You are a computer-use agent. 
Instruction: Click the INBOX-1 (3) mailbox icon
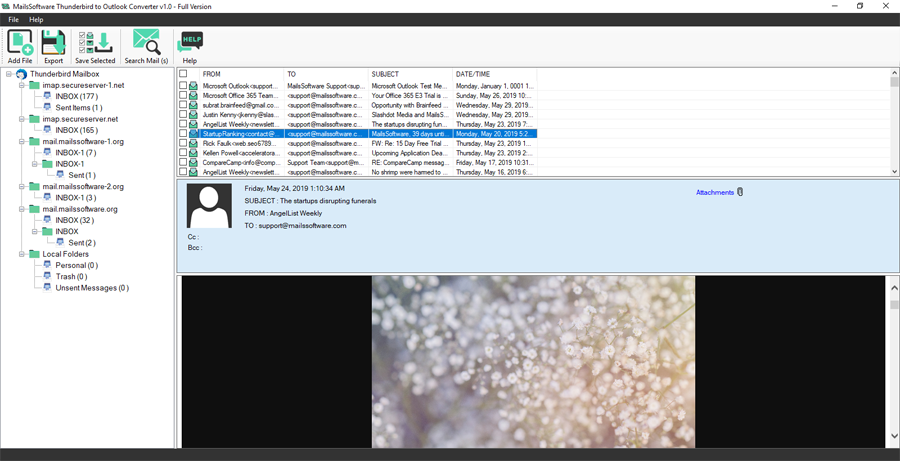[x=48, y=197]
